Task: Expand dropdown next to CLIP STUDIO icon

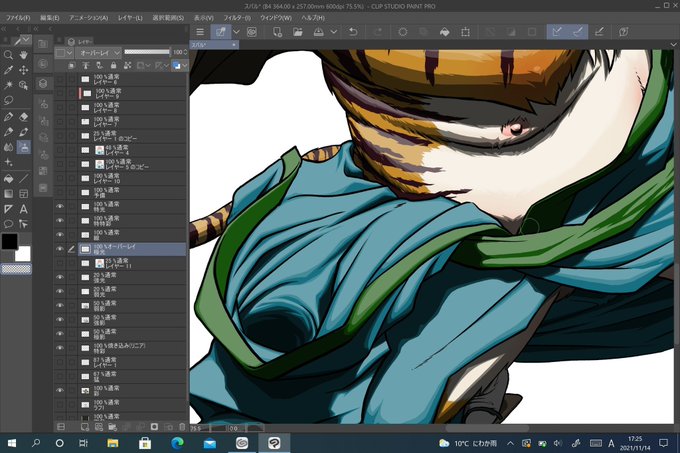Action: [236, 32]
